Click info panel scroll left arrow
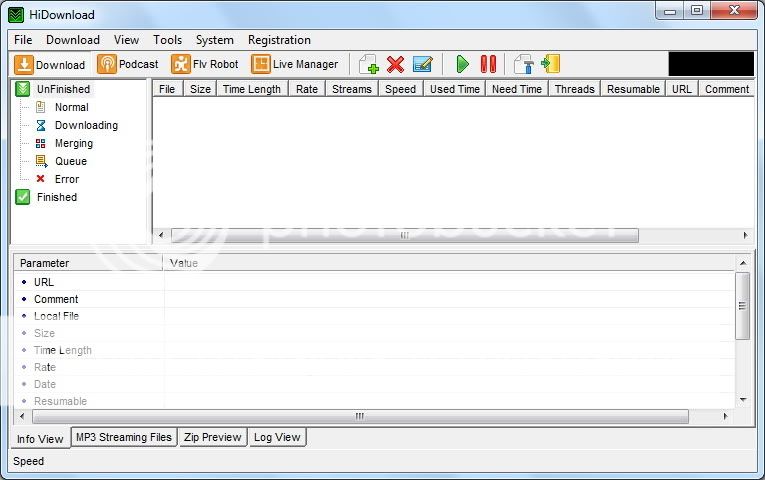765x480 pixels. pyautogui.click(x=21, y=417)
